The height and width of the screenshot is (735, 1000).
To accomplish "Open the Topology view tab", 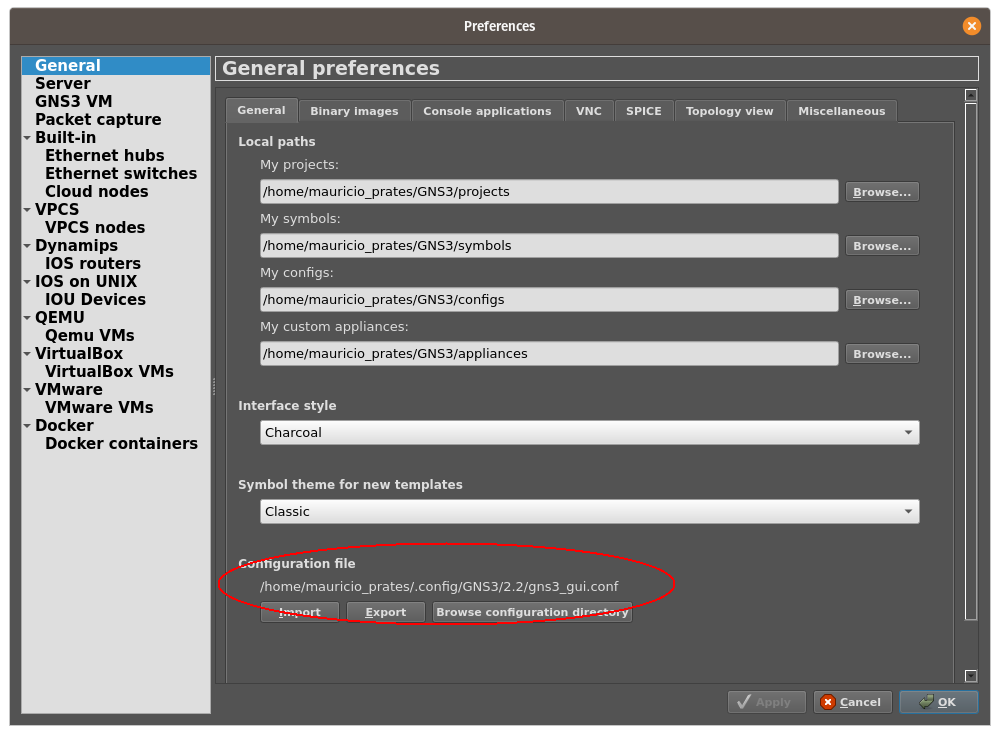I will pos(729,110).
